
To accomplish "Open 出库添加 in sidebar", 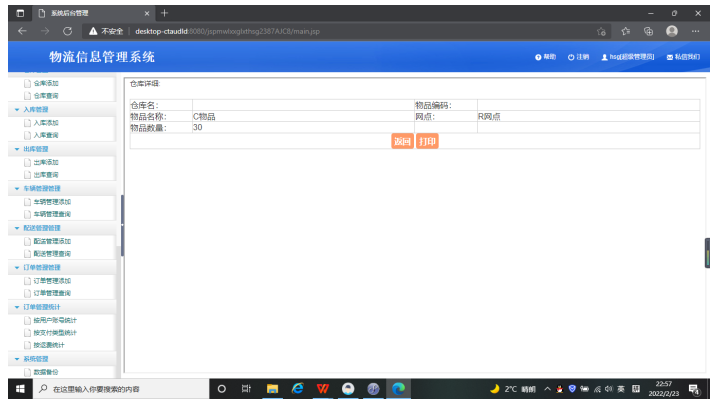I will pyautogui.click(x=46, y=162).
